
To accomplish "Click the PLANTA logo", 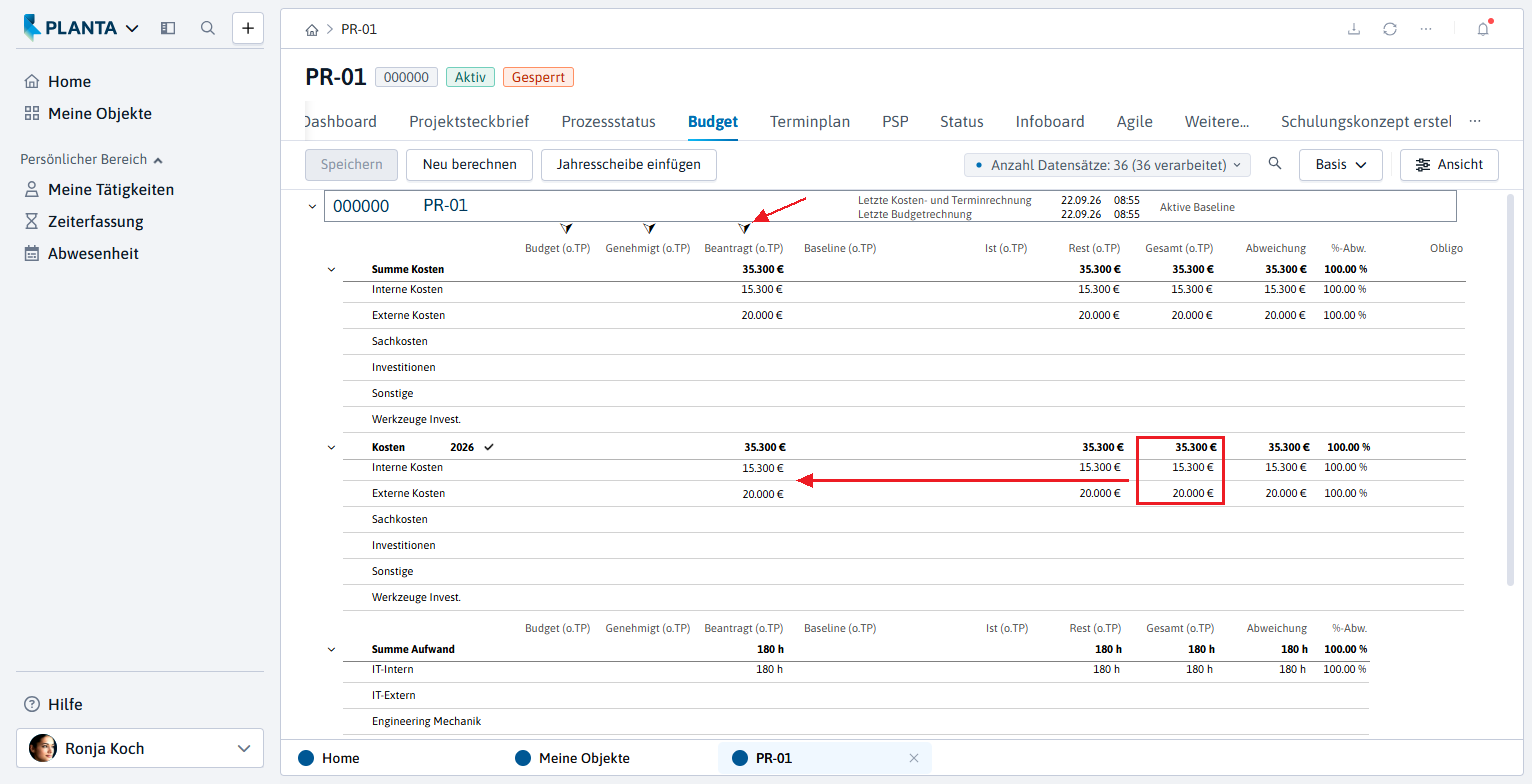I will 70,28.
